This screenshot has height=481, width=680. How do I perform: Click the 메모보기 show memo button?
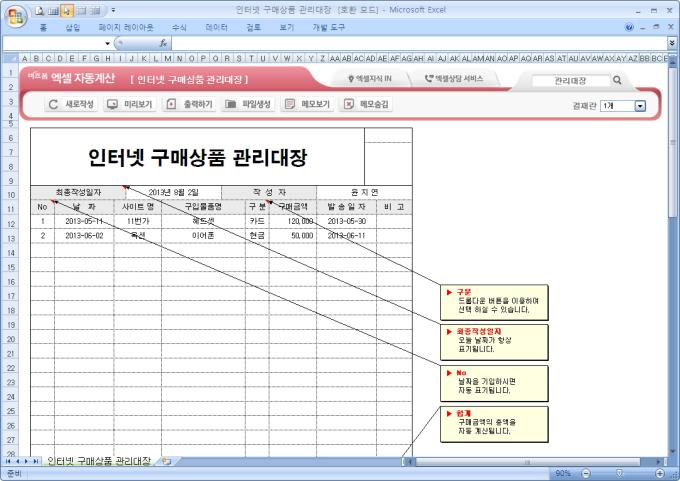pos(307,104)
